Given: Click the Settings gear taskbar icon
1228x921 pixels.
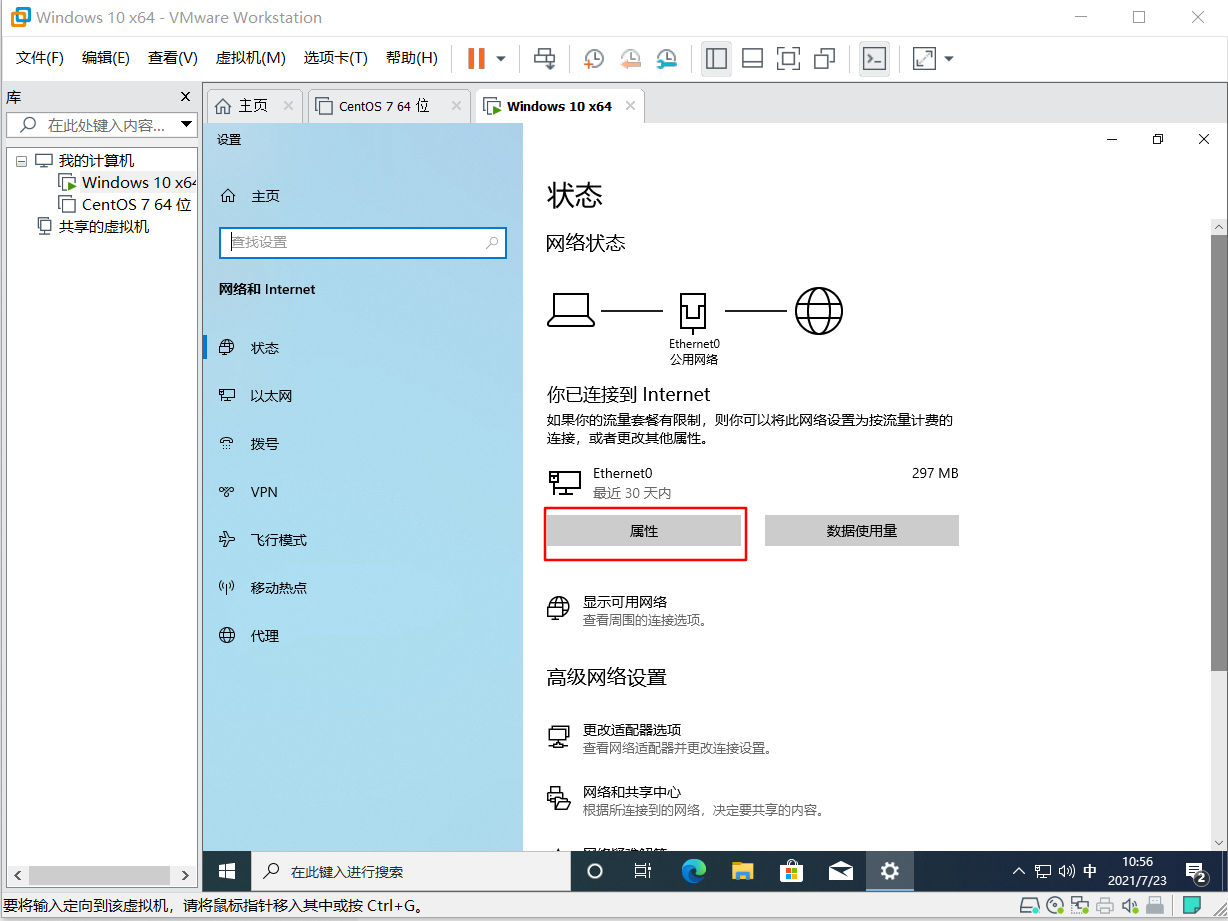Looking at the screenshot, I should click(890, 871).
